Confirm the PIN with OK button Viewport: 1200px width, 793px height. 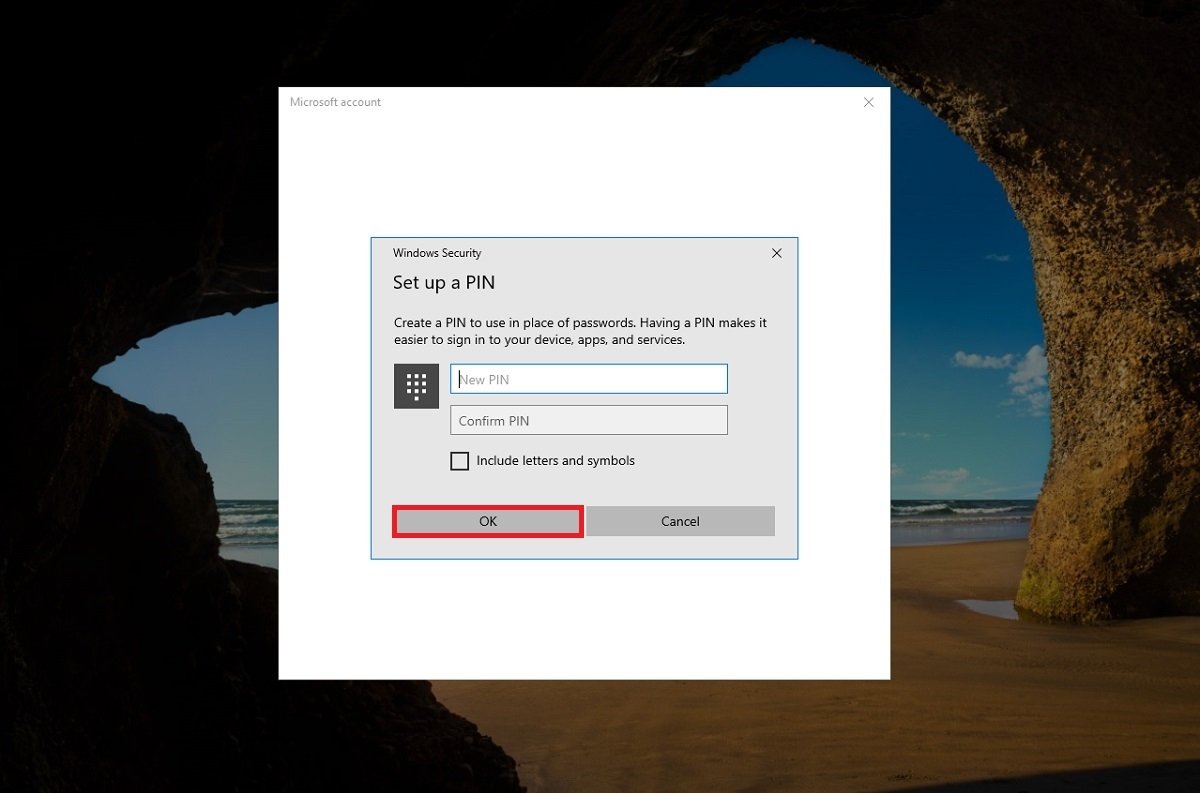point(488,521)
